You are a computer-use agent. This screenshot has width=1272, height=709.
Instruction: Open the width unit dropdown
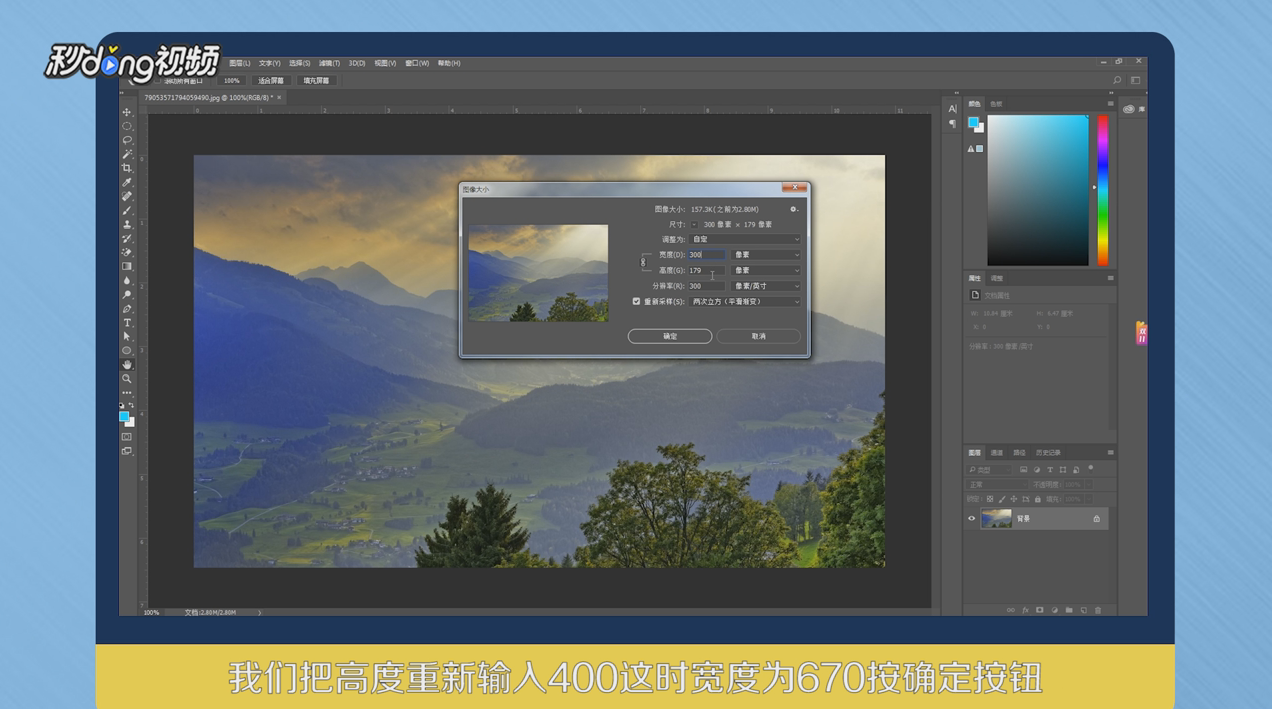pos(766,255)
